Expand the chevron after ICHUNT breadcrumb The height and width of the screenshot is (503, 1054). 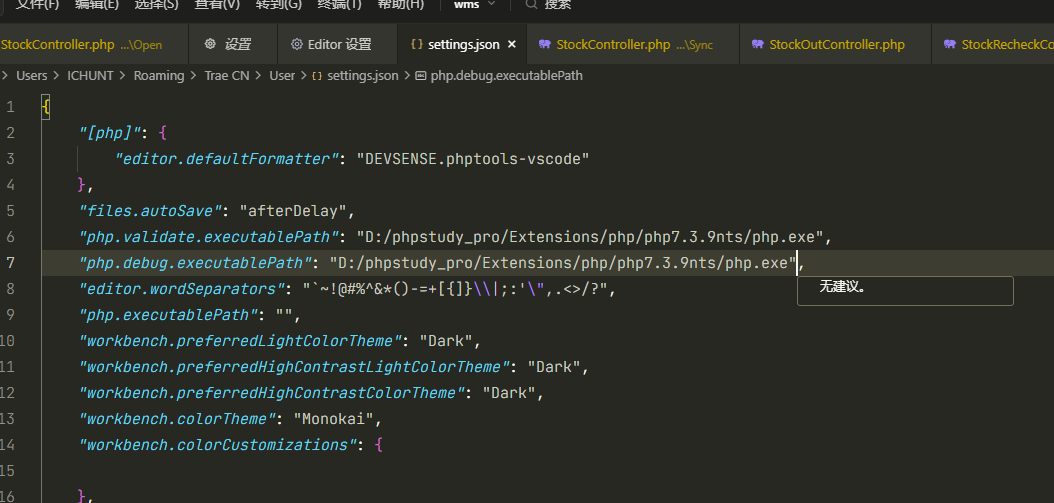(x=123, y=75)
